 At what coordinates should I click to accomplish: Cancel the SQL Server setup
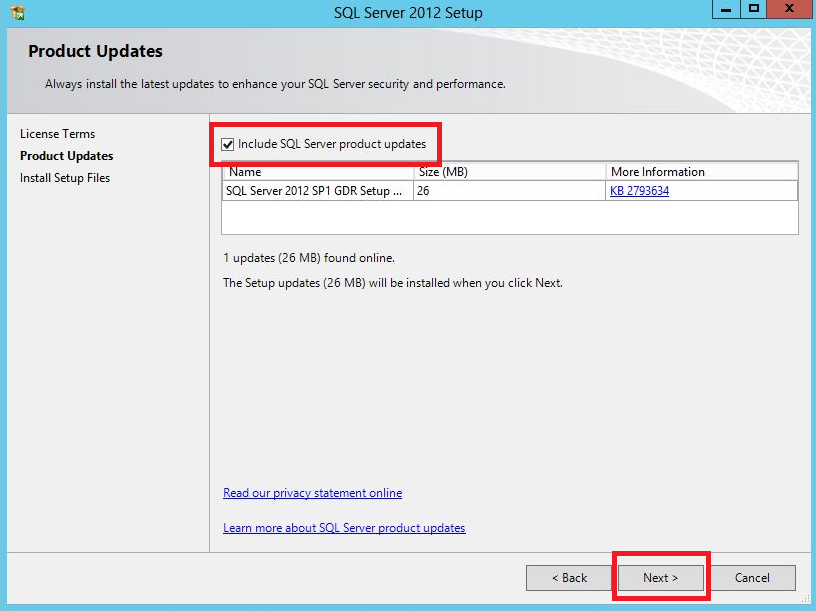(x=752, y=578)
